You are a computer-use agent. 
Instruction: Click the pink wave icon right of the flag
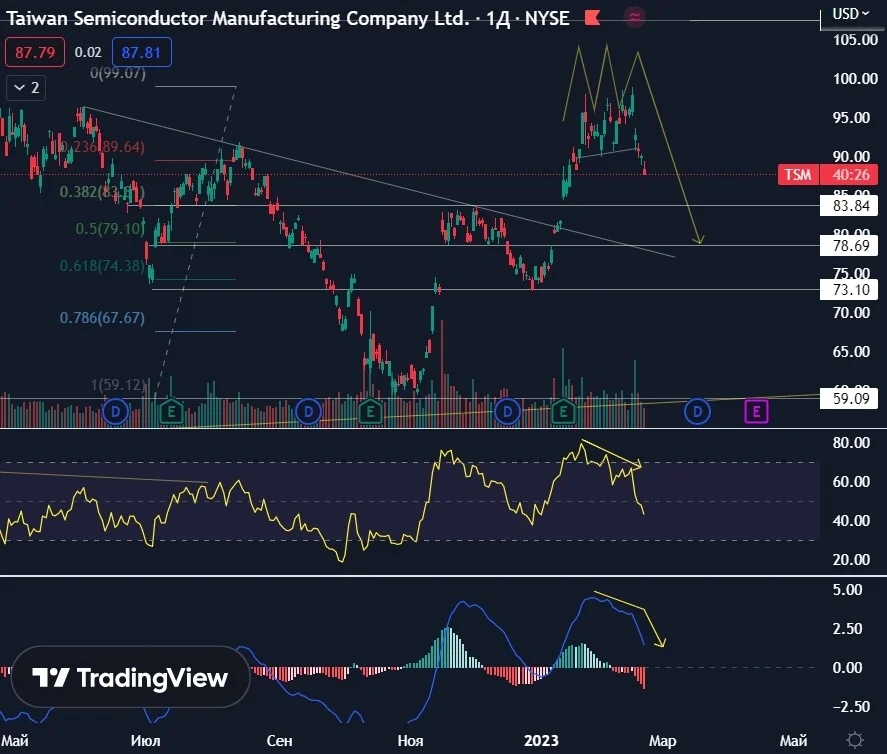[634, 18]
